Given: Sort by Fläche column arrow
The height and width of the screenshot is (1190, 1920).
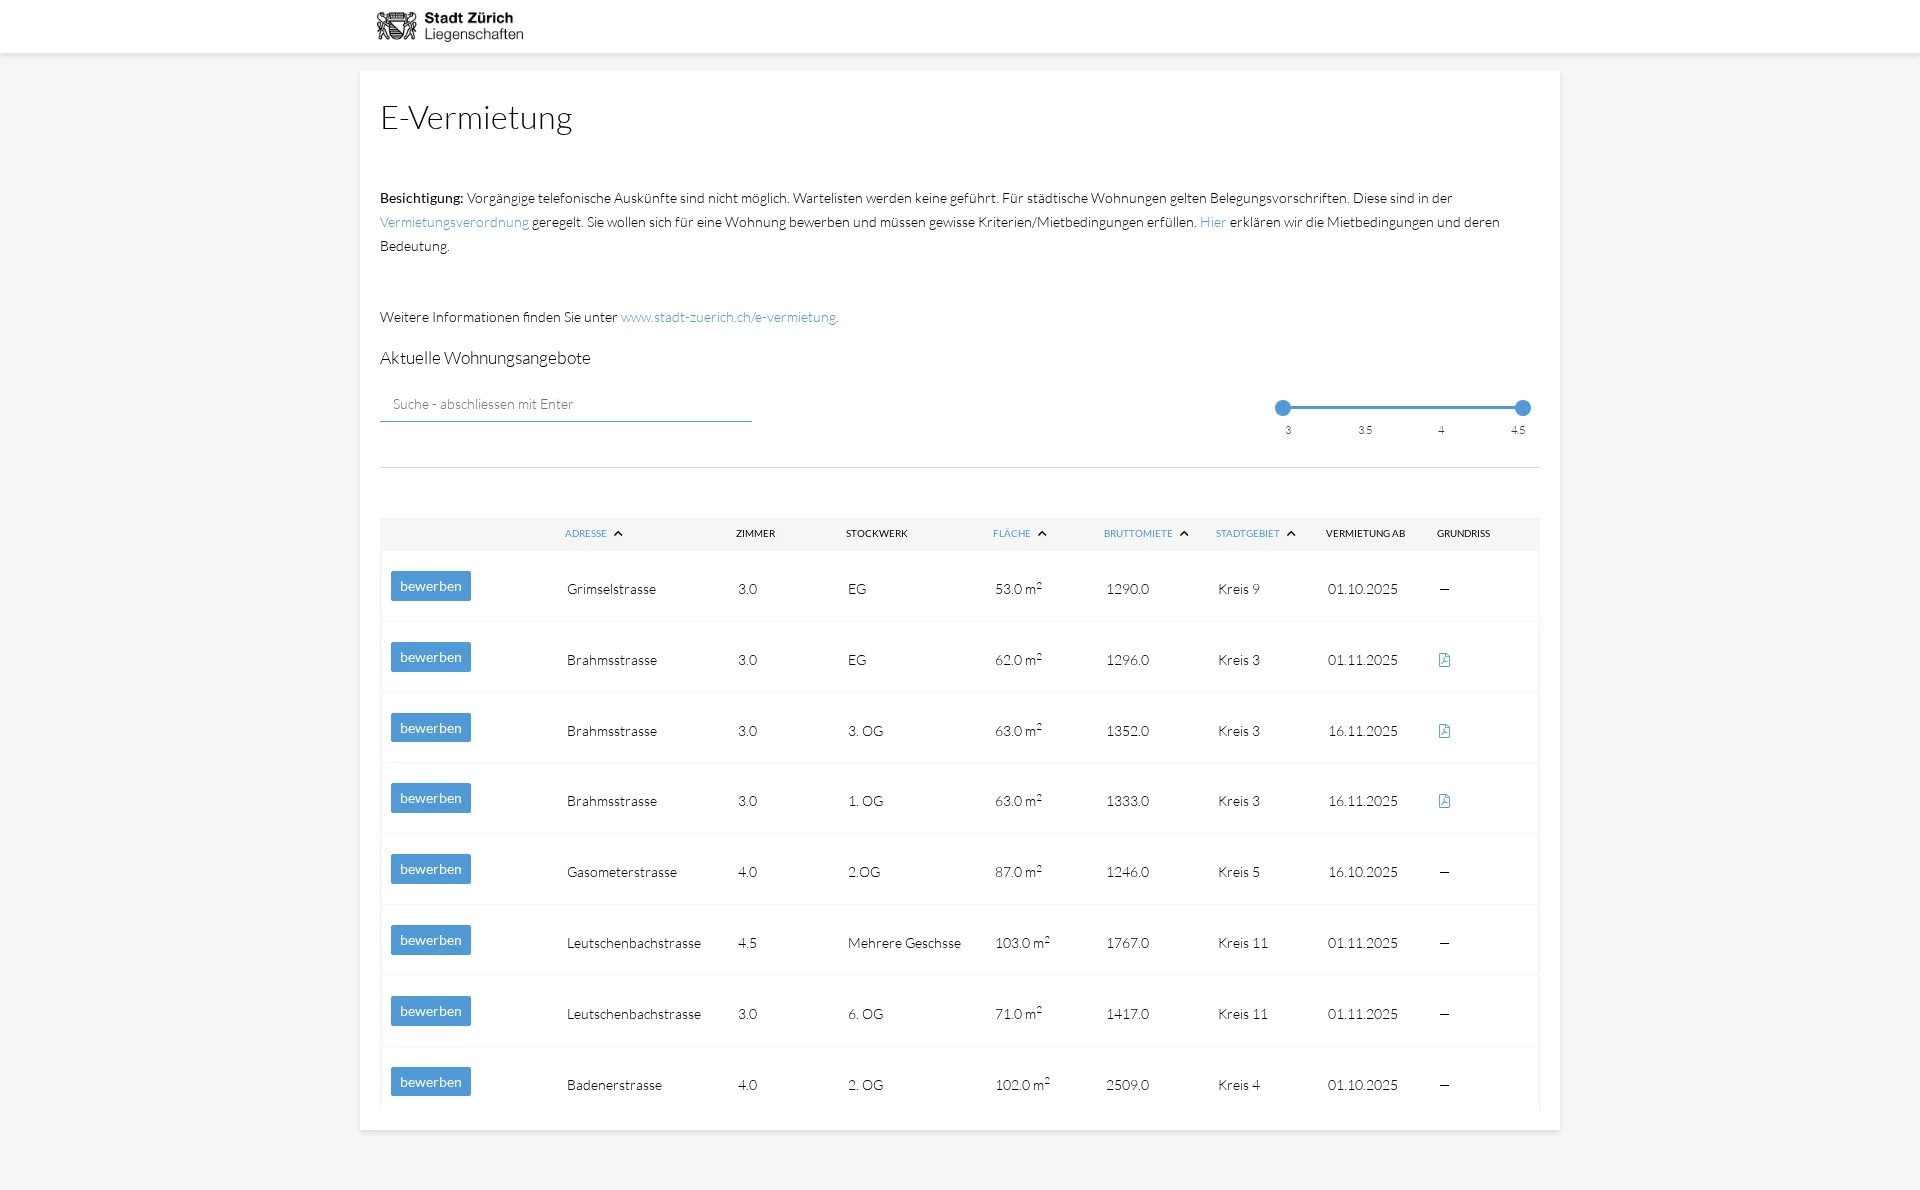Looking at the screenshot, I should click(1042, 534).
